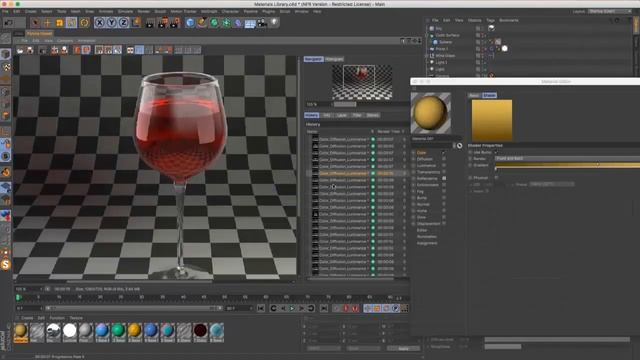Click the Model mode cube icon in left sidebar
Screen dimensions: 640x360
click(x=6, y=54)
